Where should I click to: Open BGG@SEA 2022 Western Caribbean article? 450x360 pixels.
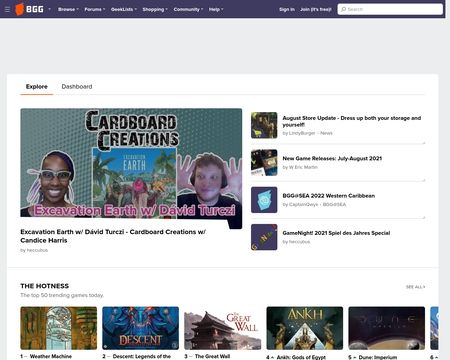coord(329,196)
